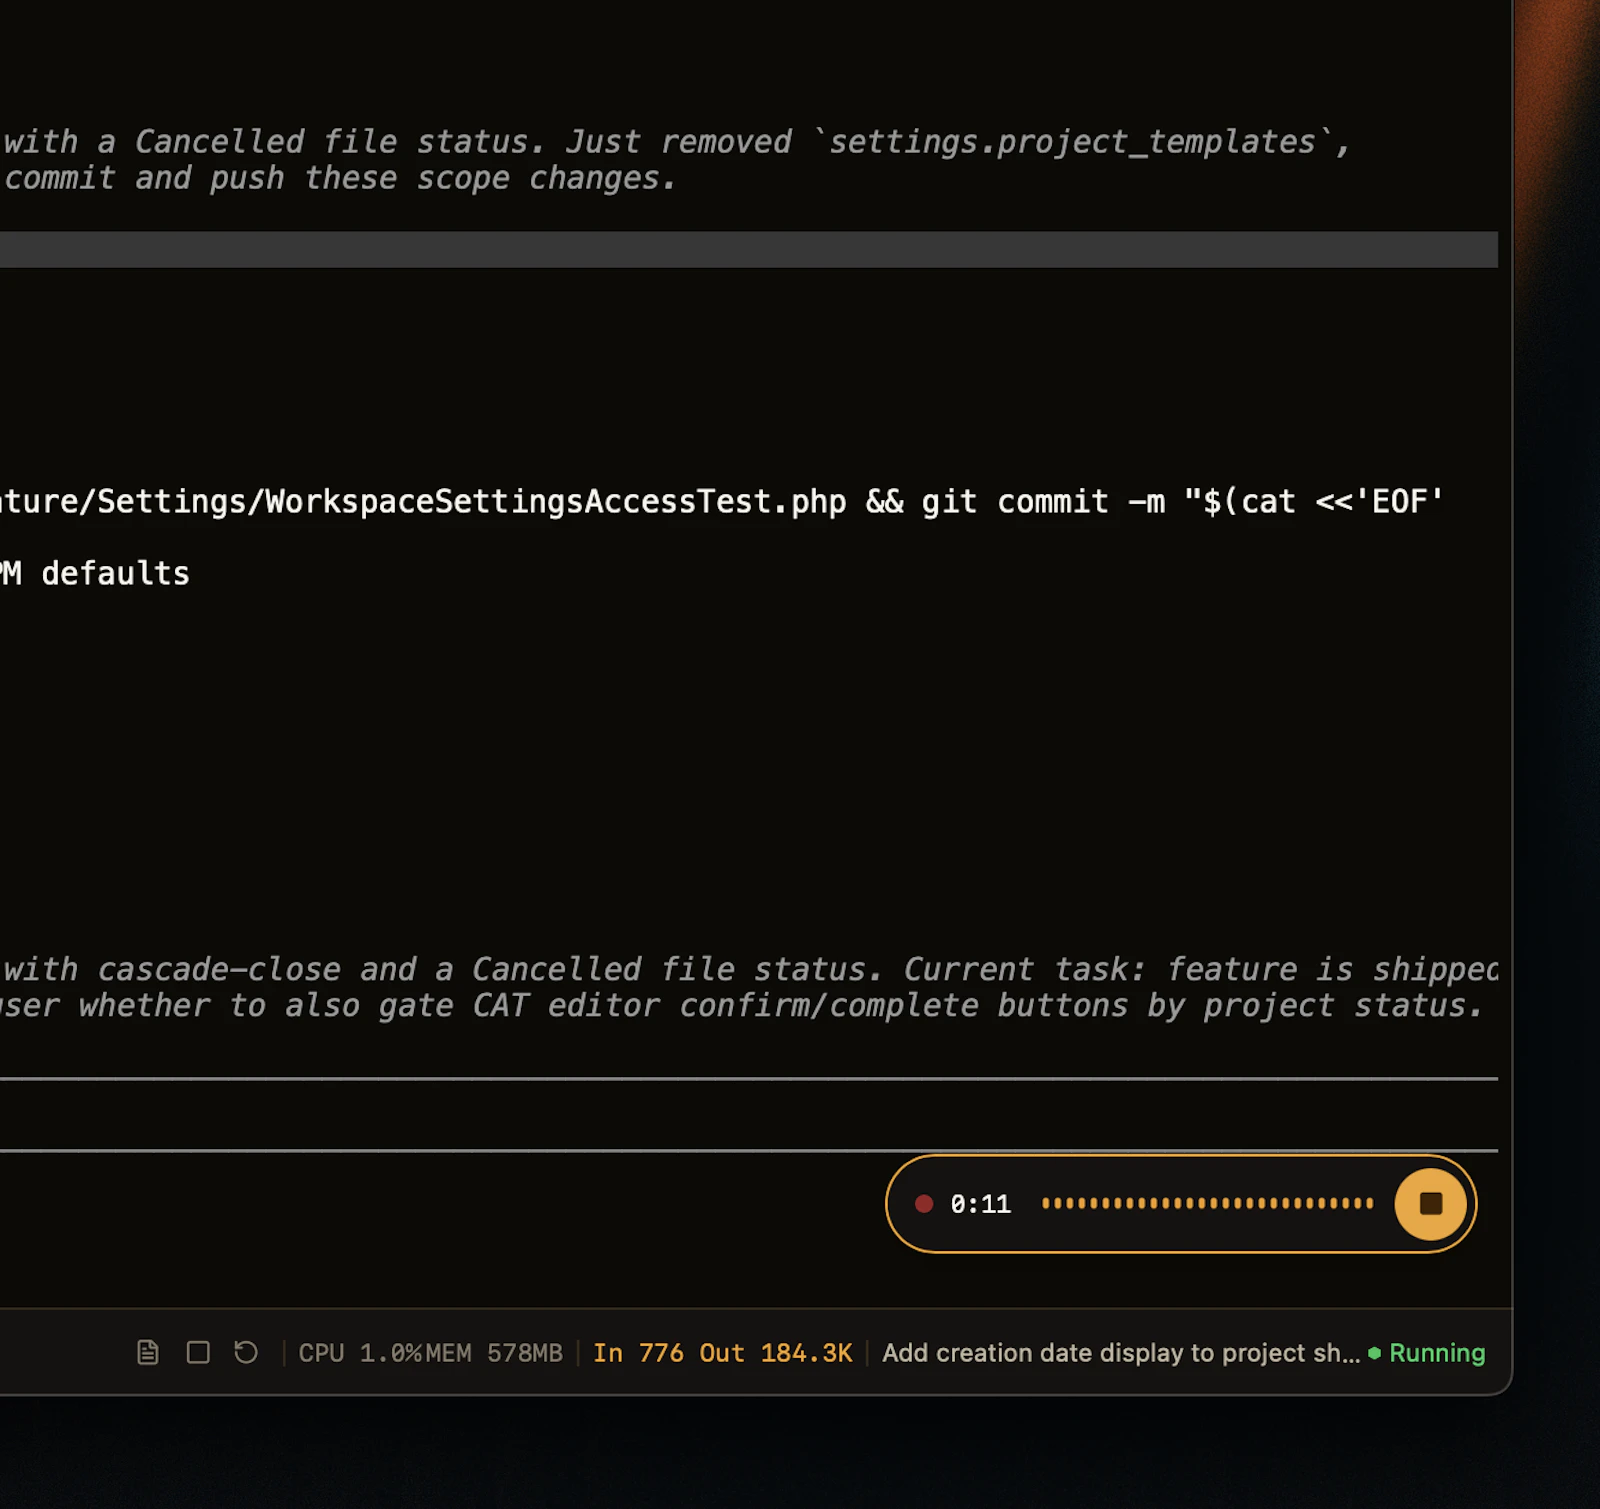Viewport: 1600px width, 1509px height.
Task: Click the 'Just removed settings.project_templates' line
Action: click(x=676, y=142)
